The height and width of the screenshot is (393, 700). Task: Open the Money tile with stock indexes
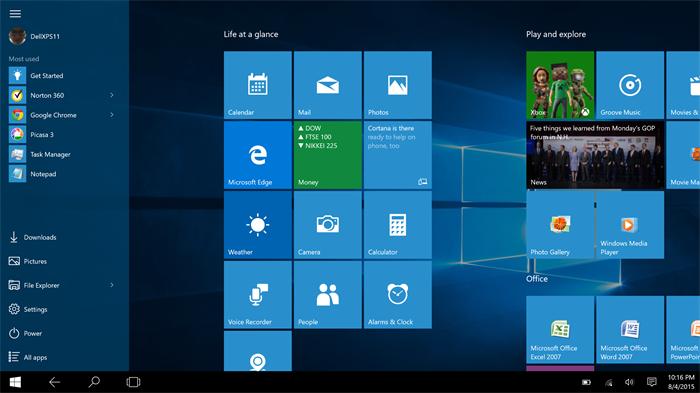(x=328, y=155)
